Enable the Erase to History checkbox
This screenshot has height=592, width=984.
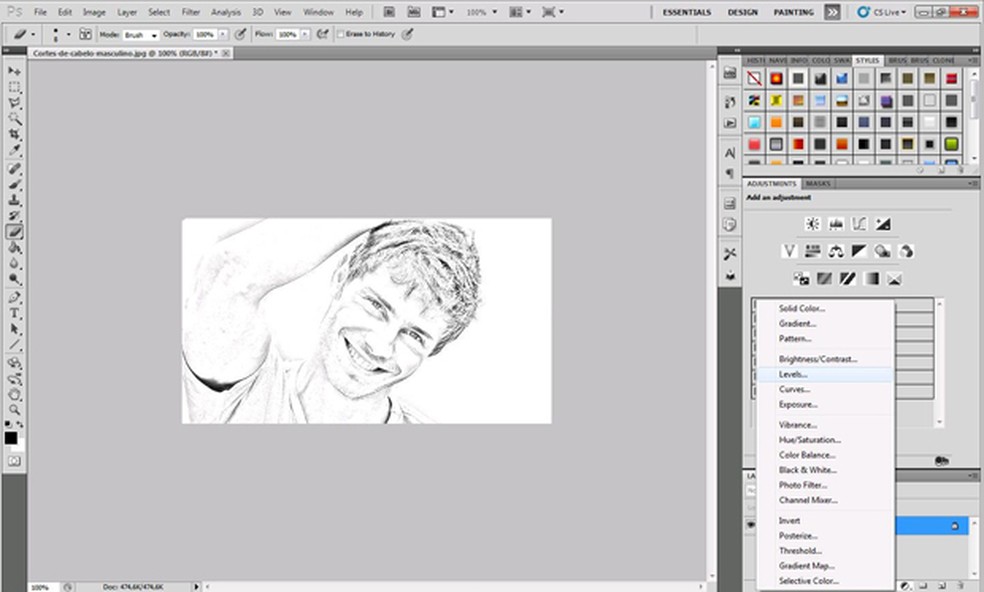341,34
